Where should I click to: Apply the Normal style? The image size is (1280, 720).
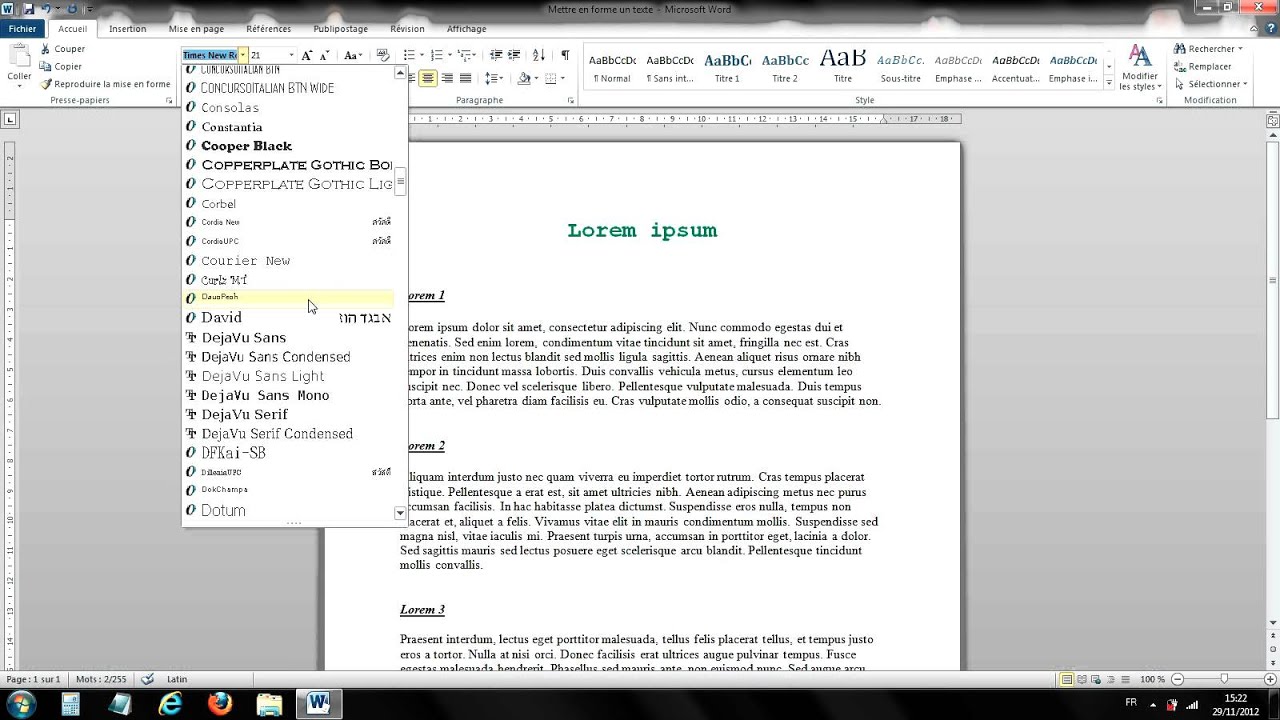coord(612,67)
